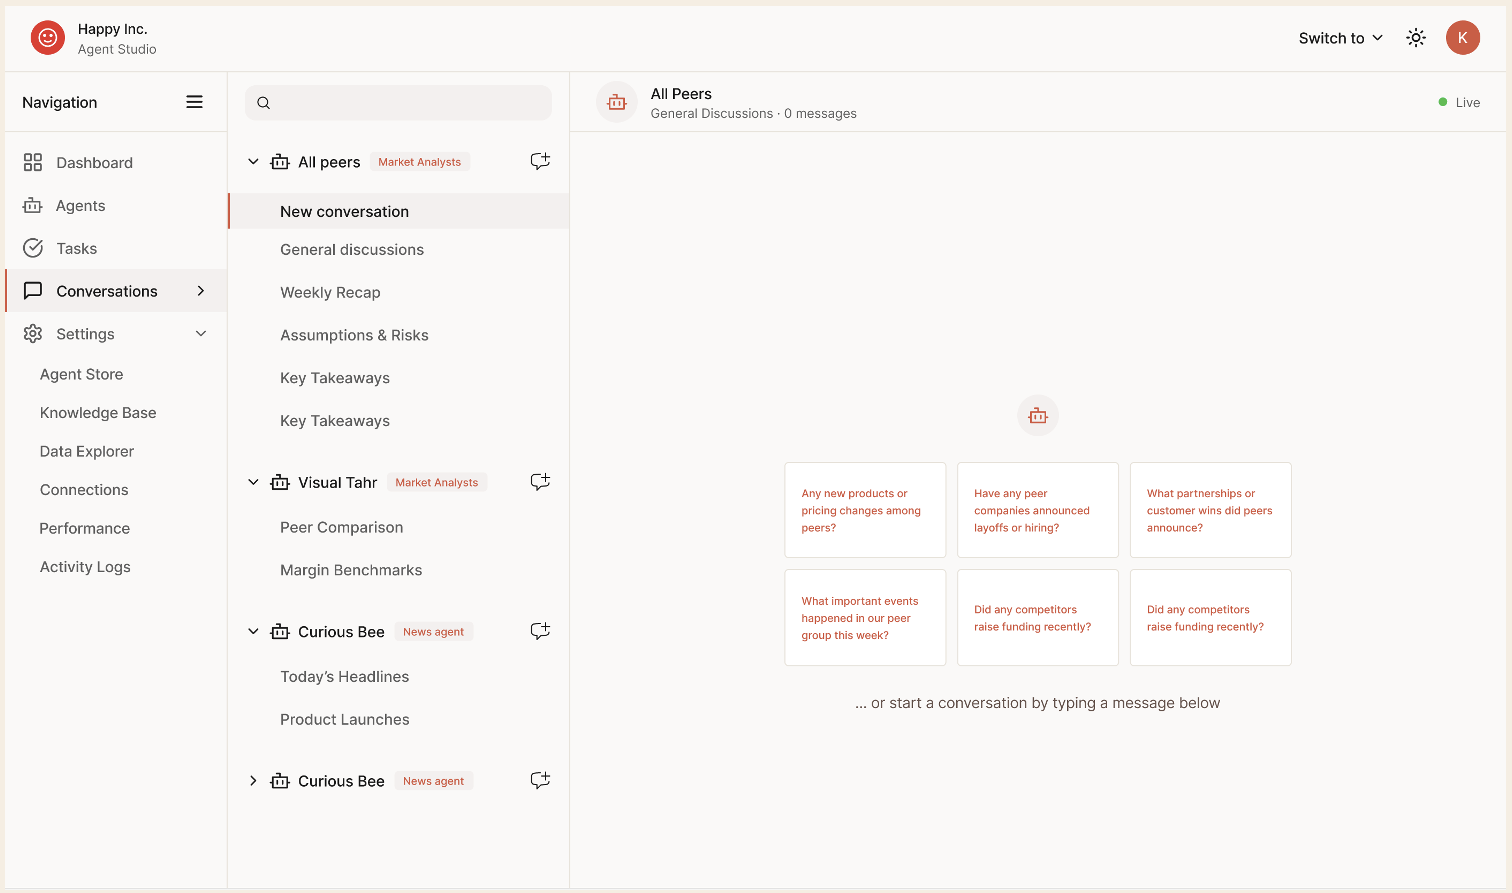The image size is (1512, 893).
Task: Click the user avatar K
Action: click(x=1462, y=37)
